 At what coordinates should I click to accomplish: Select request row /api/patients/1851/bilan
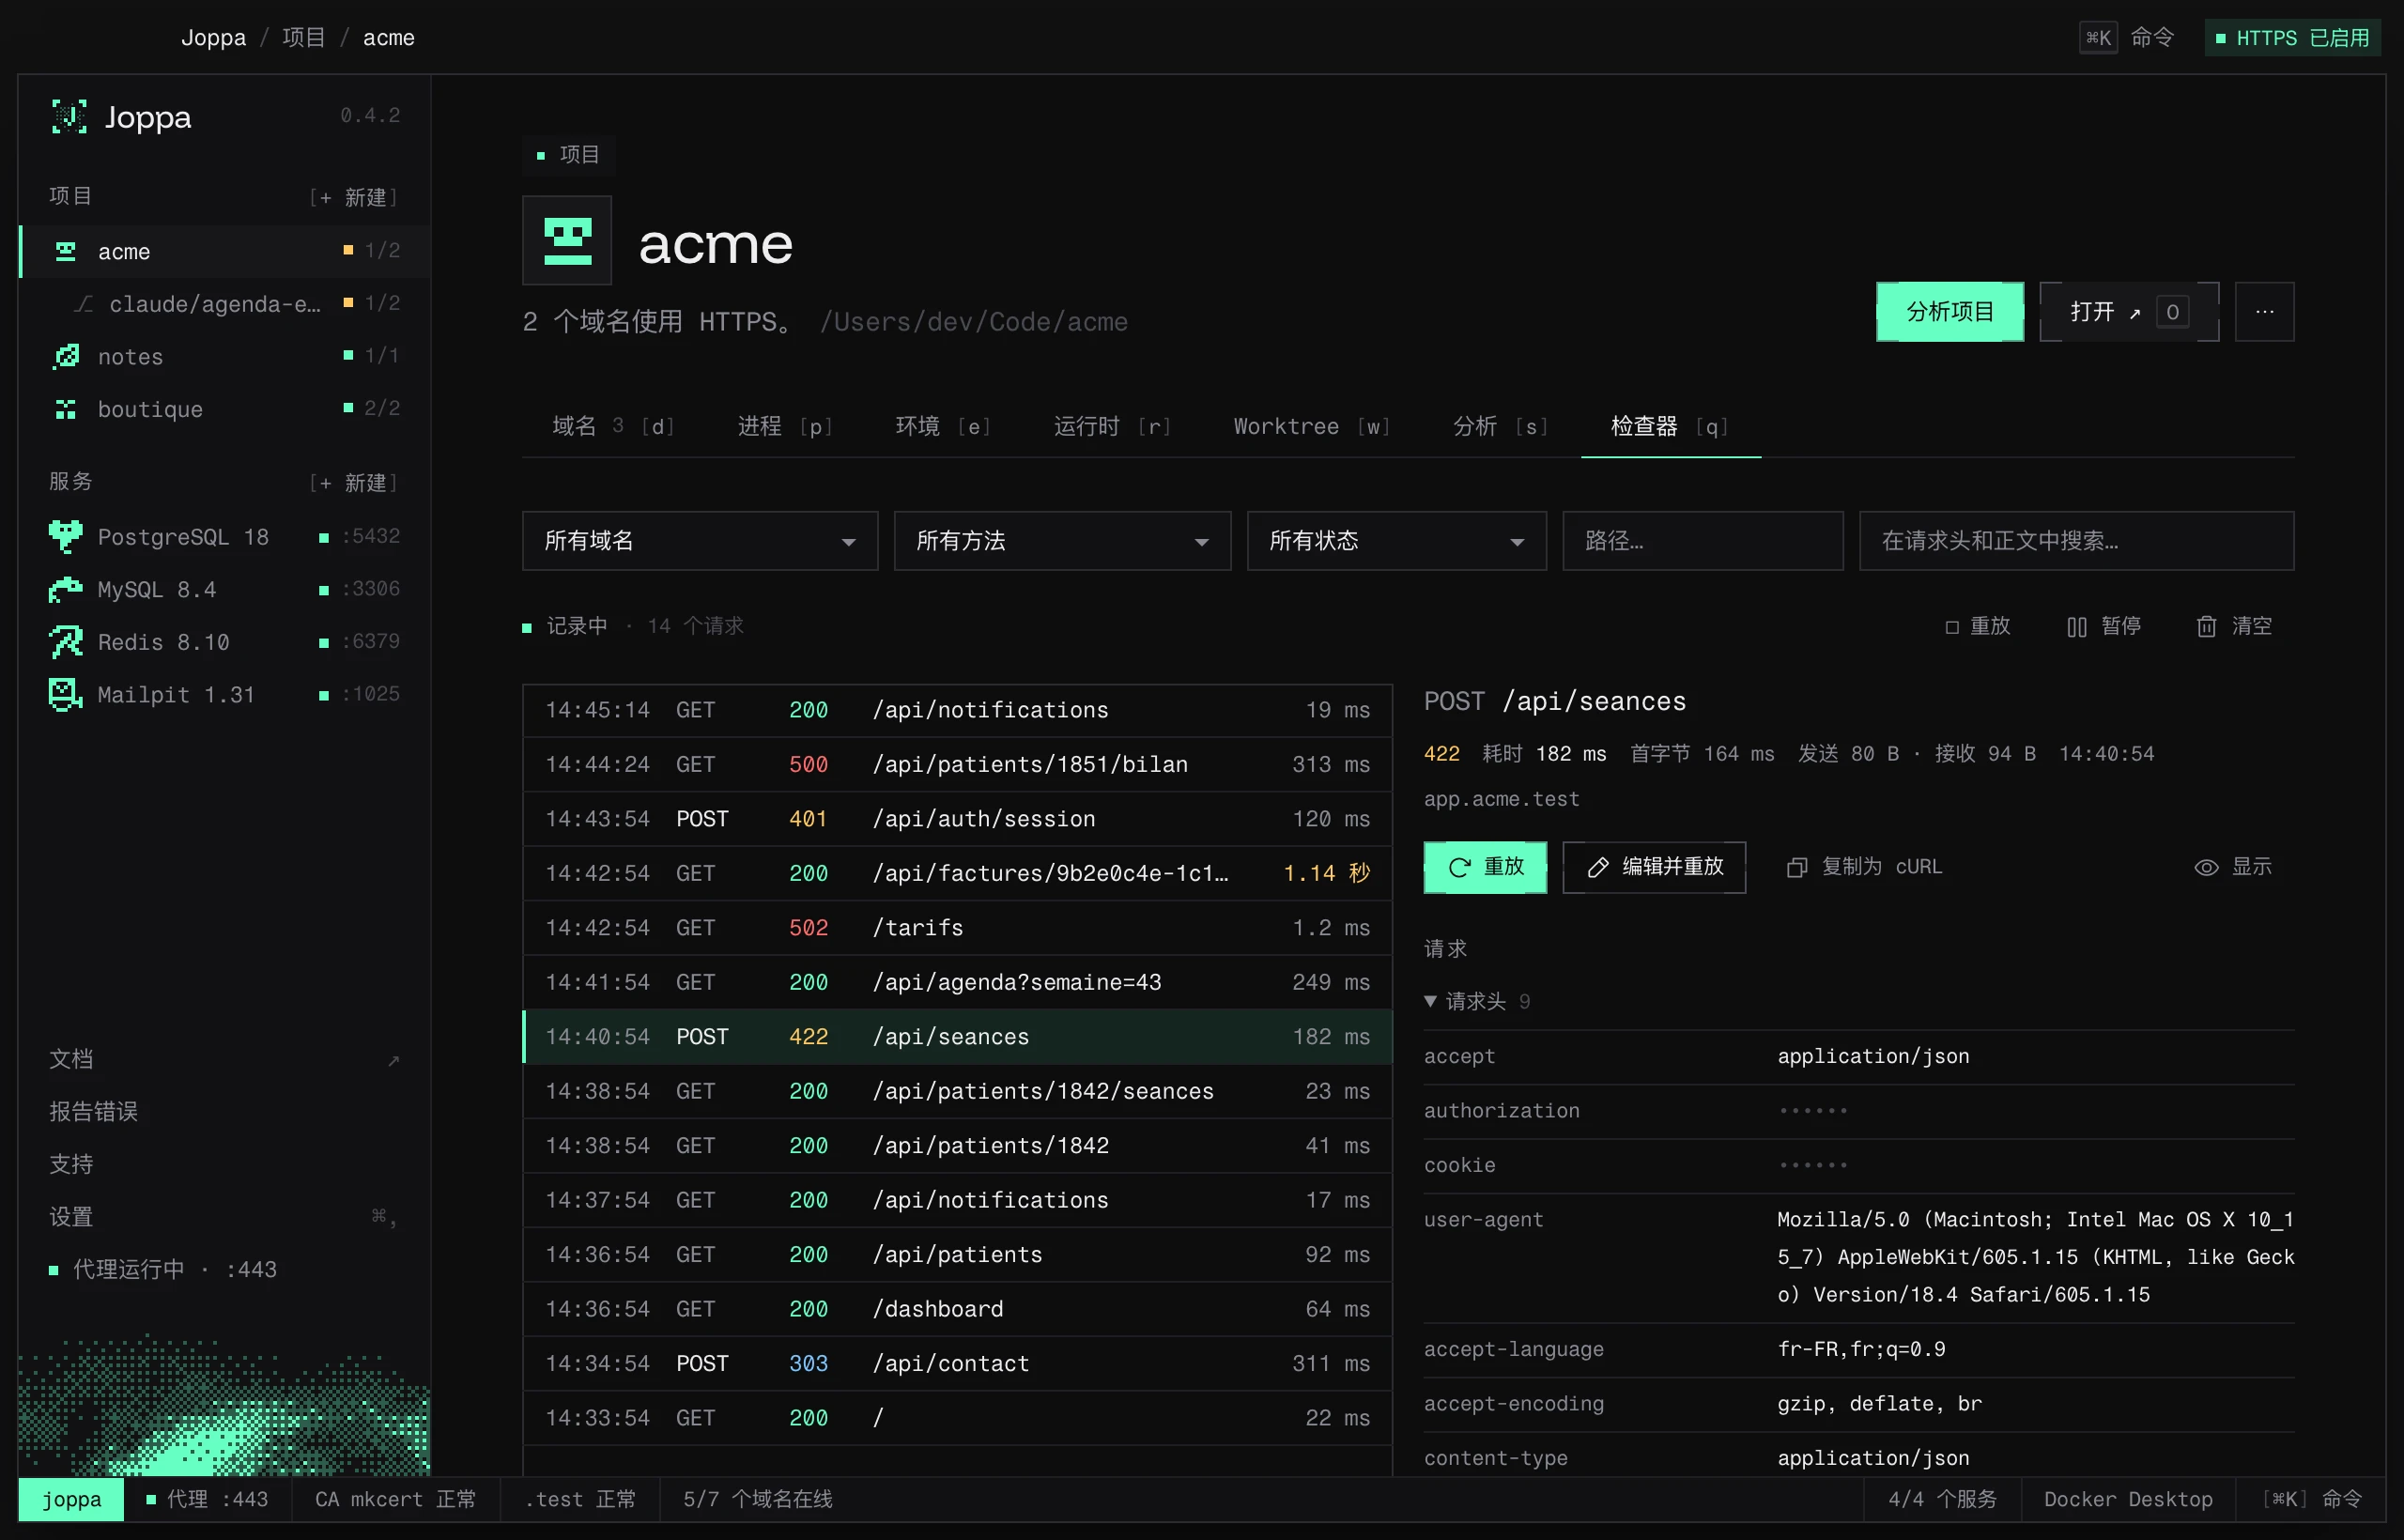click(x=957, y=764)
